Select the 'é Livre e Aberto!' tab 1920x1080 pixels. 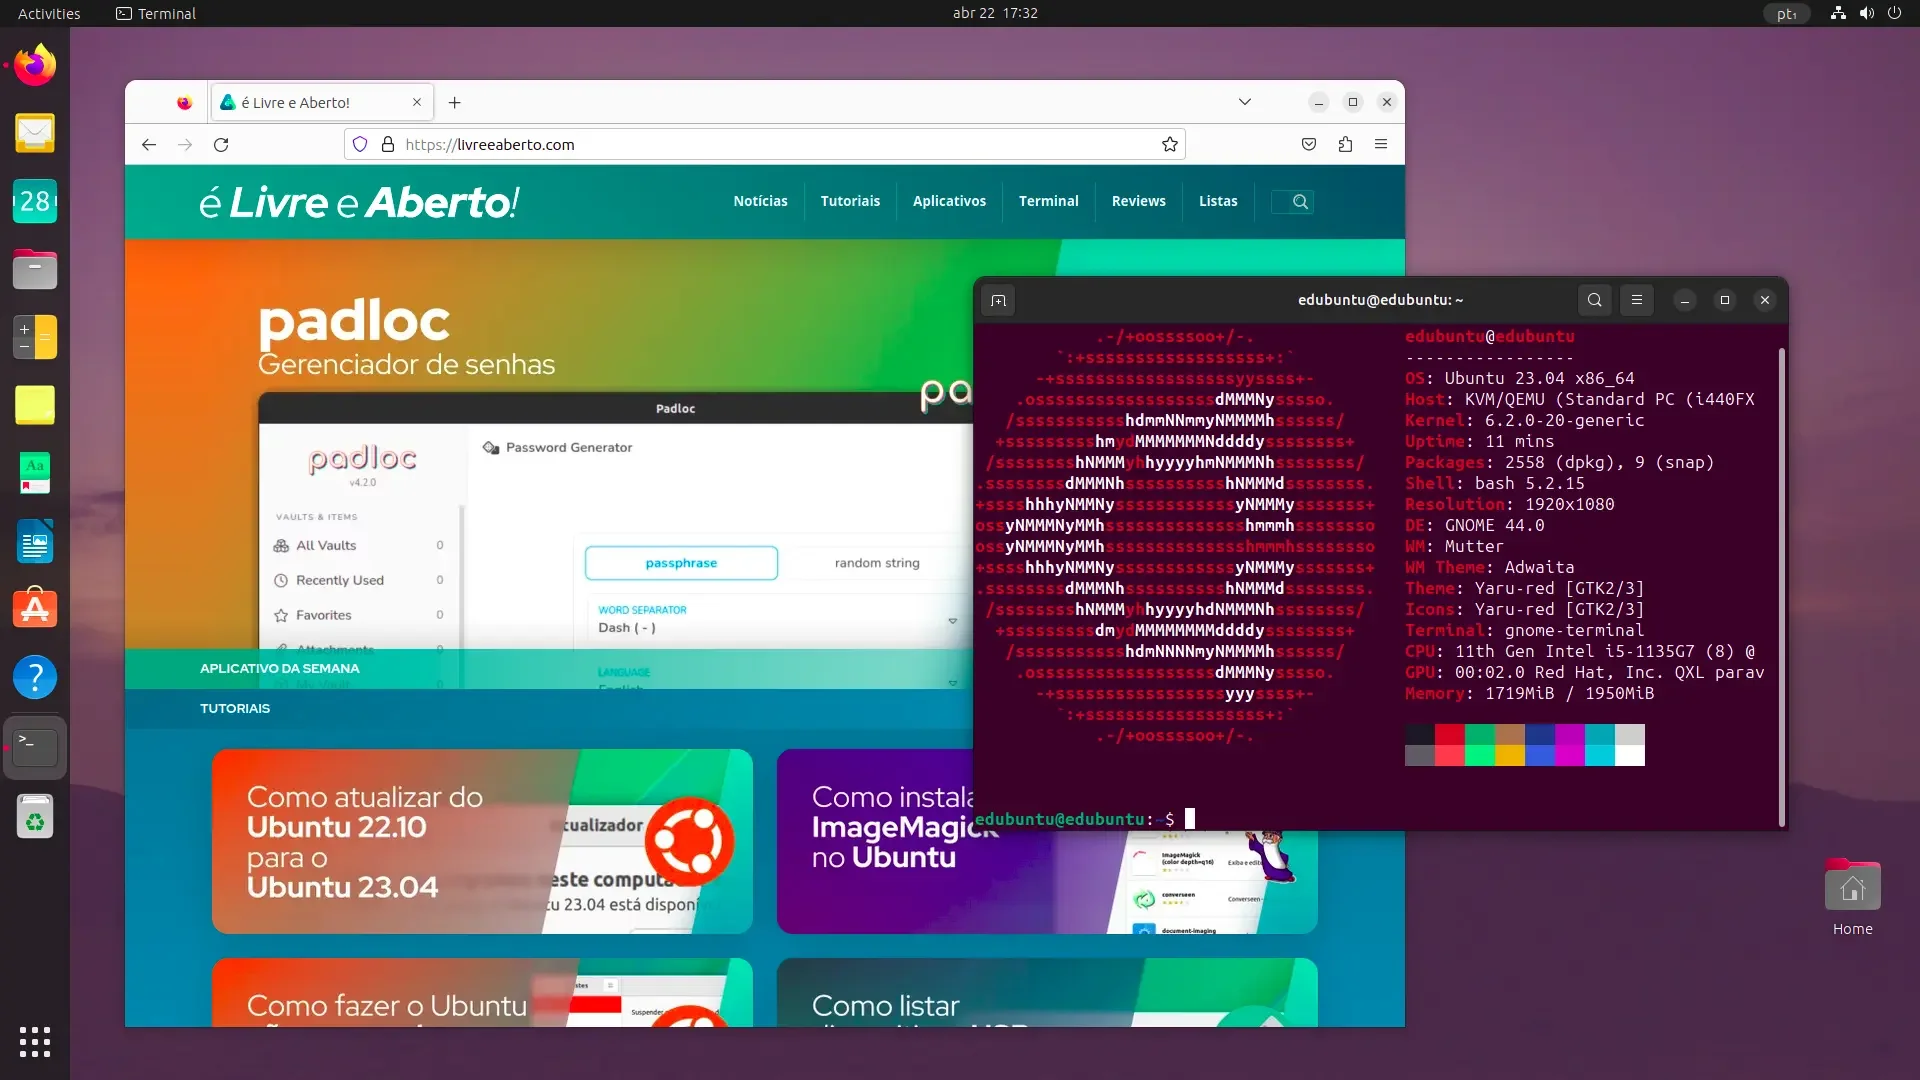[322, 102]
